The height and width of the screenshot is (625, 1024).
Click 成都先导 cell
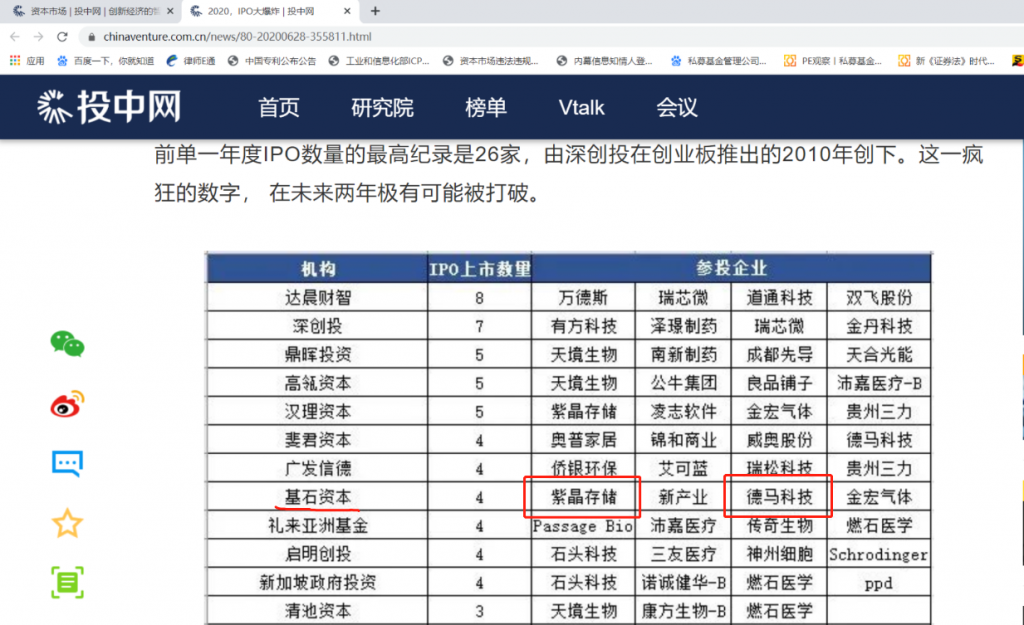coord(780,355)
